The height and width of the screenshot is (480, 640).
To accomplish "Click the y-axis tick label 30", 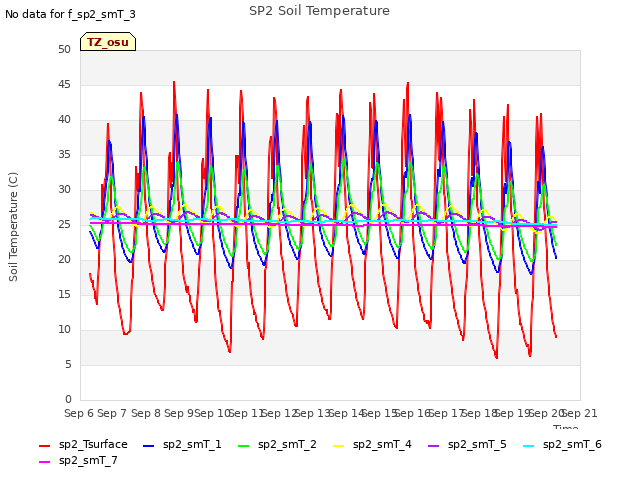I will (x=64, y=189).
